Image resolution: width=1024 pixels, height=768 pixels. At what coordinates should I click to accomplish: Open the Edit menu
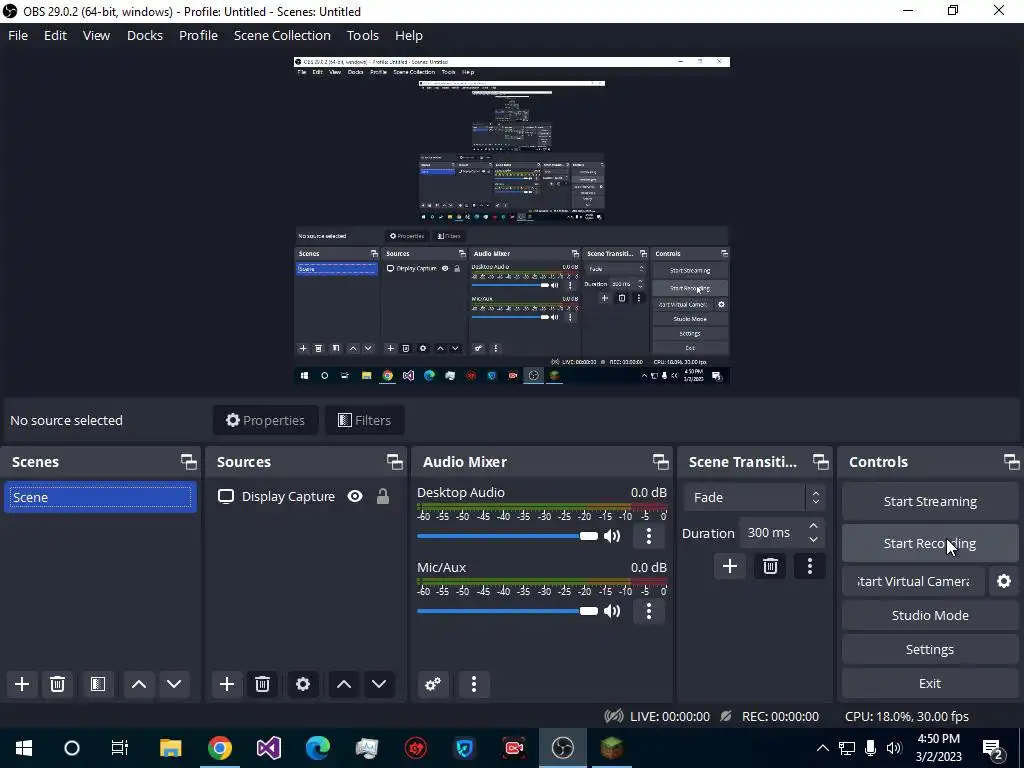point(56,35)
